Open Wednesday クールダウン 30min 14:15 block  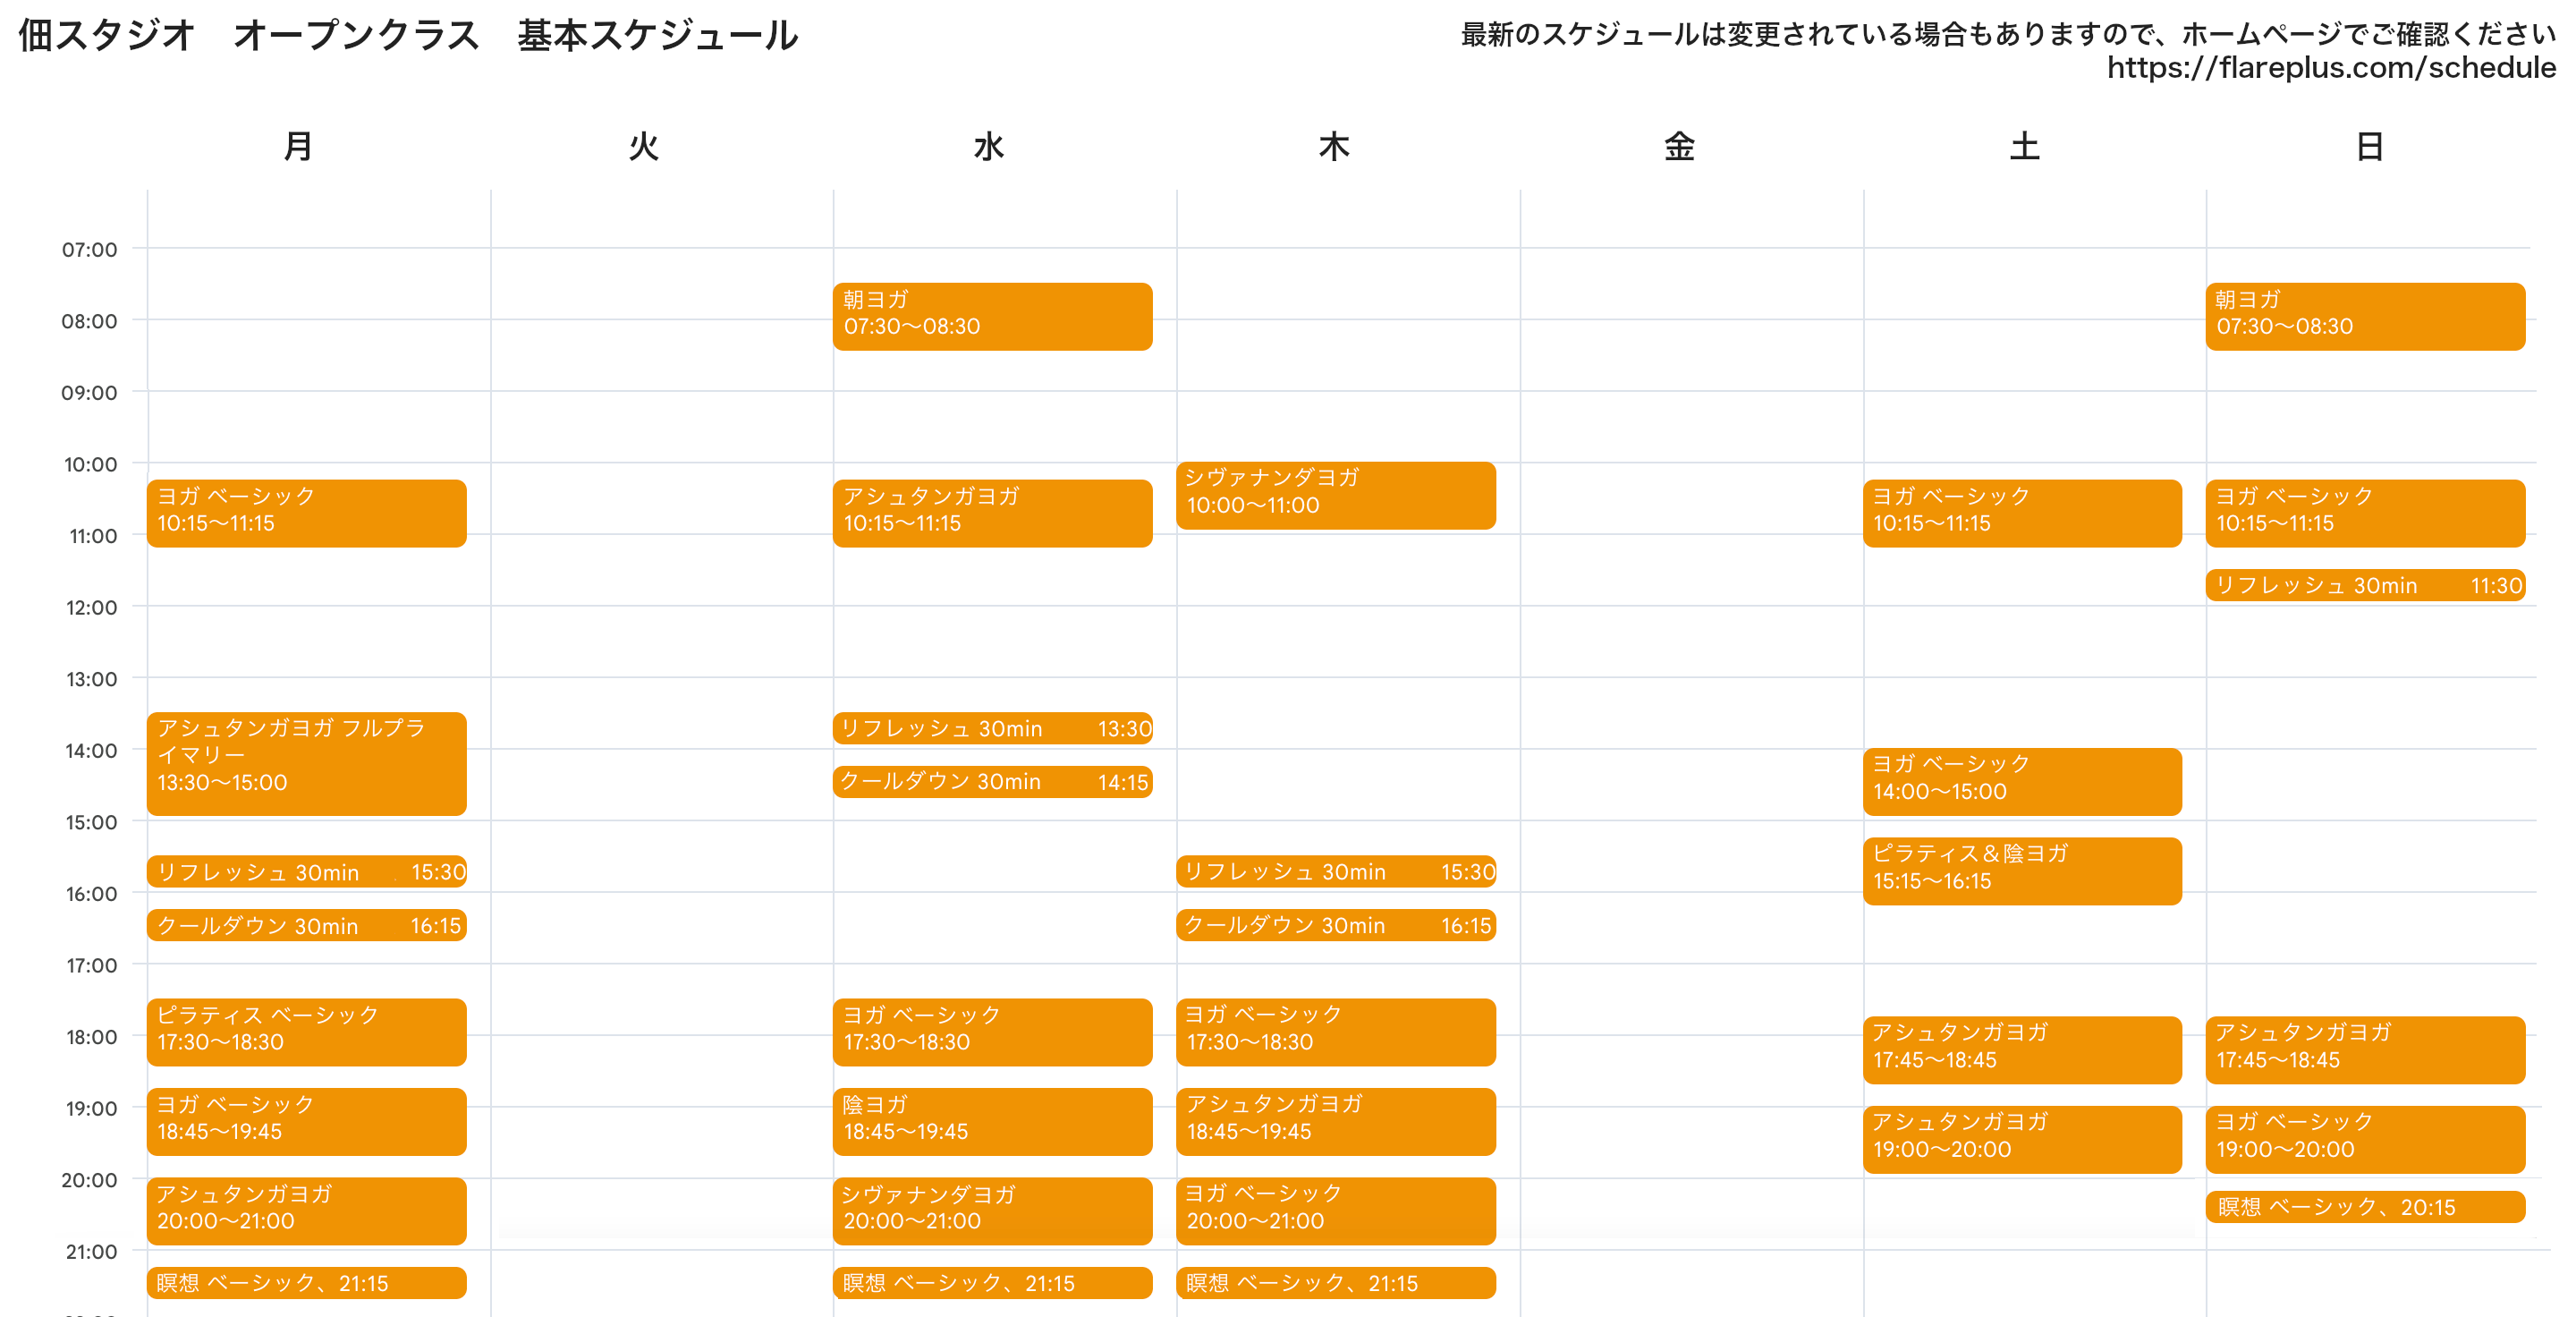991,781
